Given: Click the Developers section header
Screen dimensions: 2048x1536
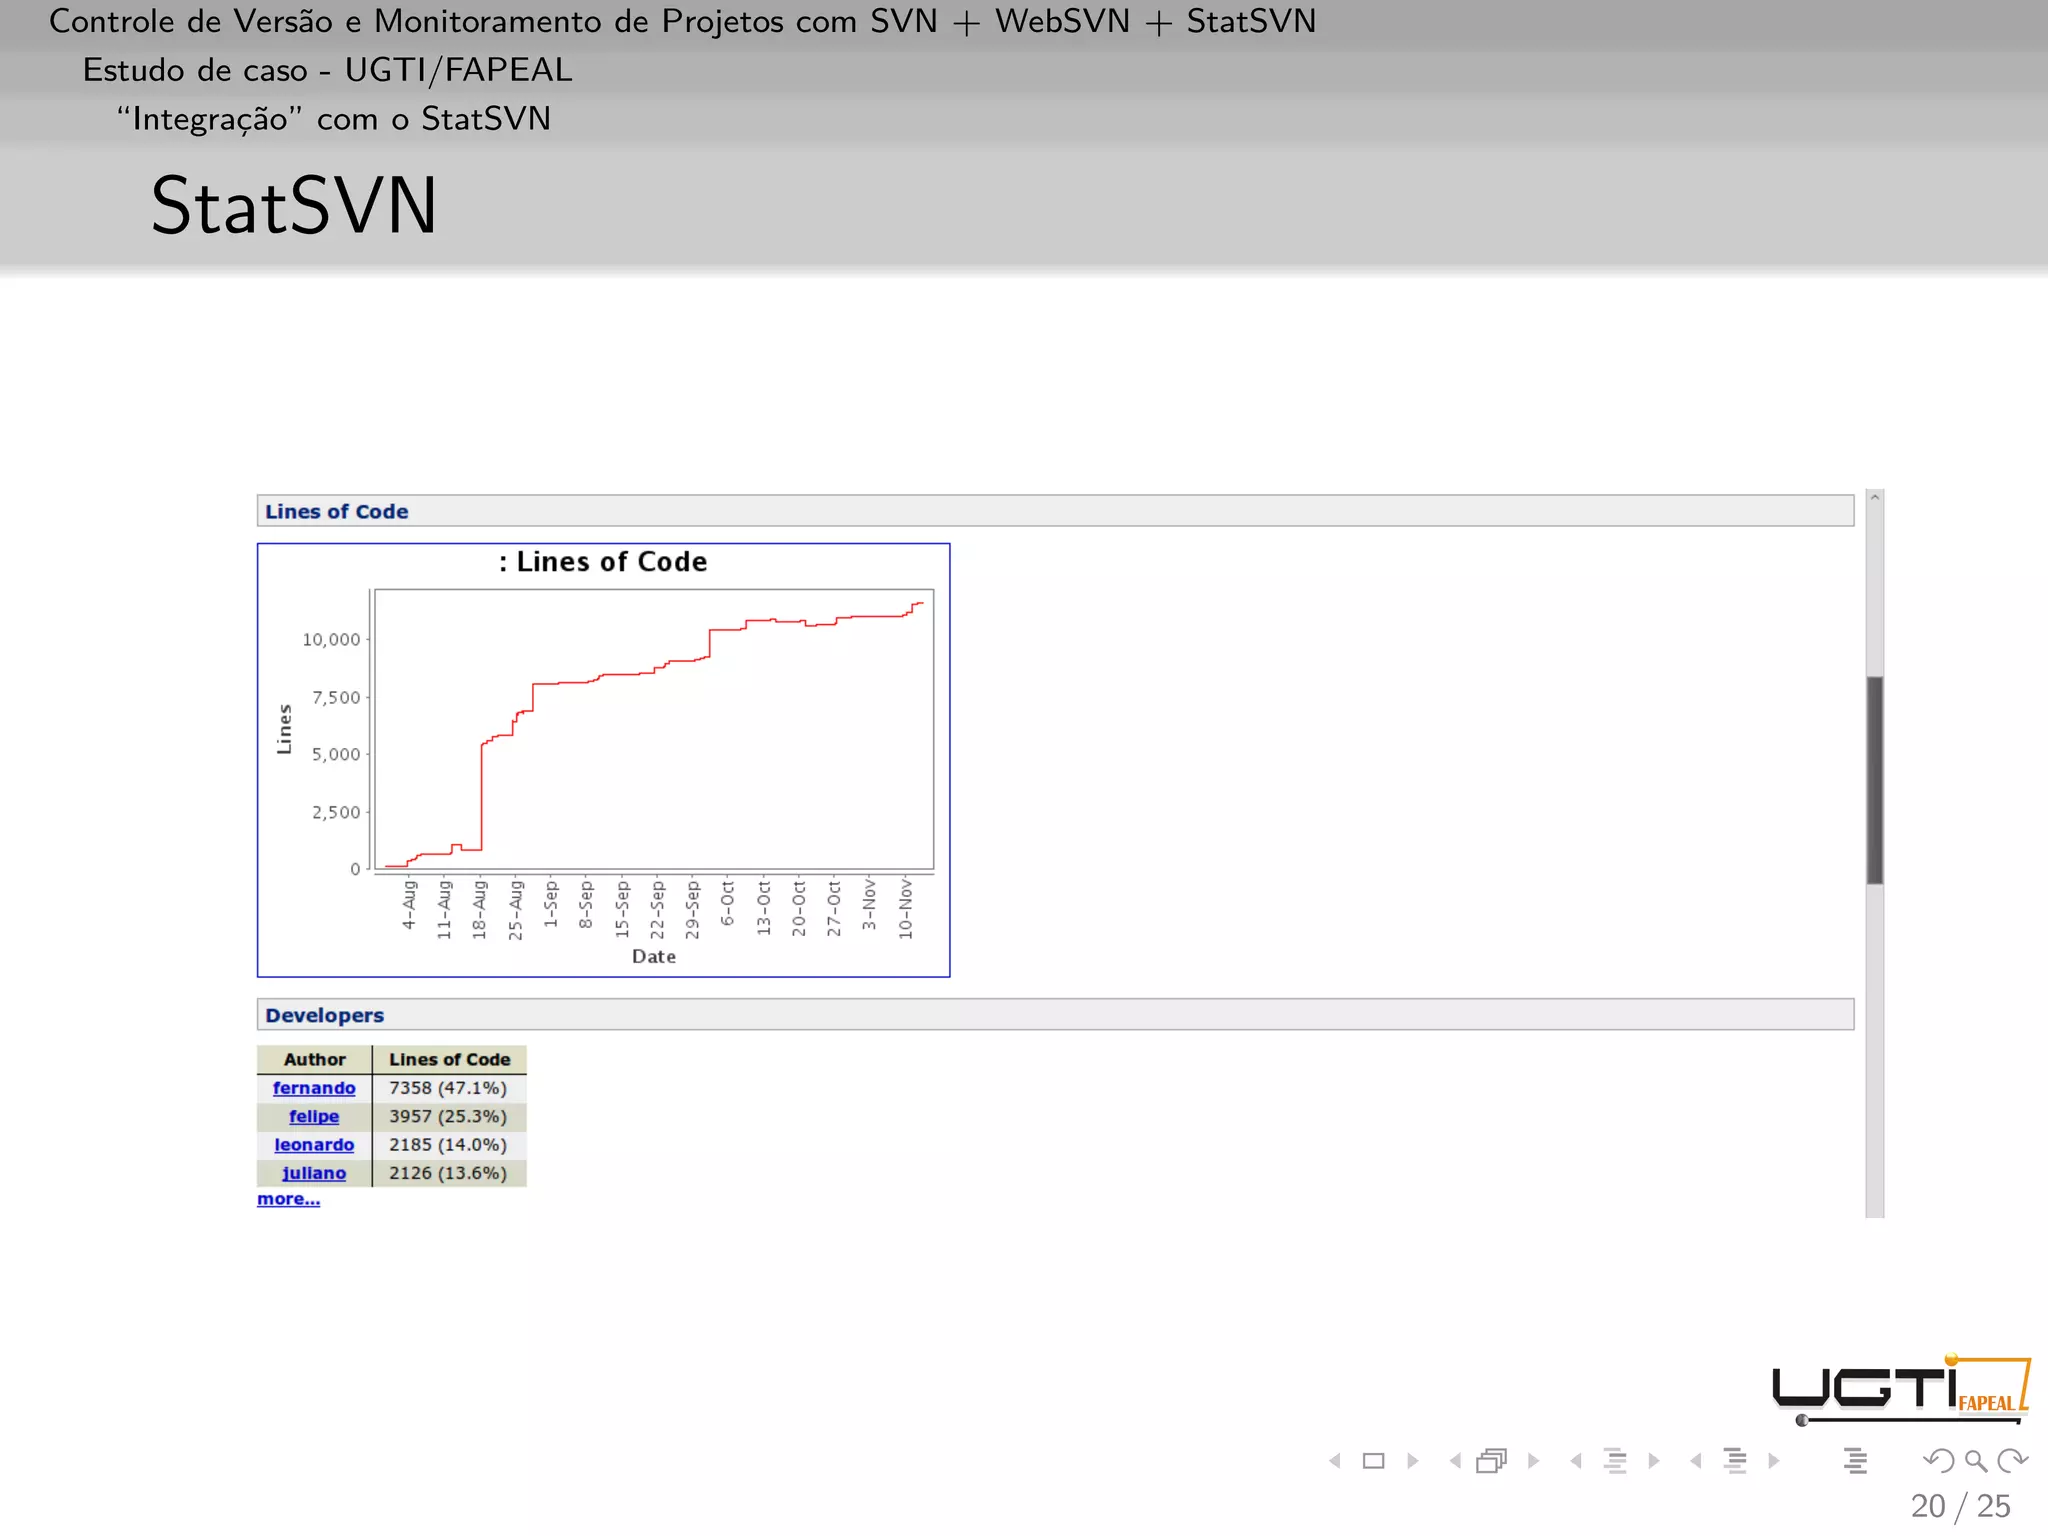Looking at the screenshot, I should pos(1055,1015).
